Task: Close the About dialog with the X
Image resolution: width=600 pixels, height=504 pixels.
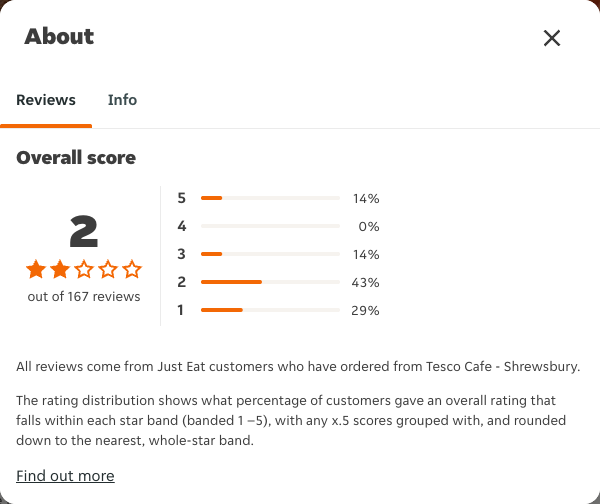Action: pos(552,38)
